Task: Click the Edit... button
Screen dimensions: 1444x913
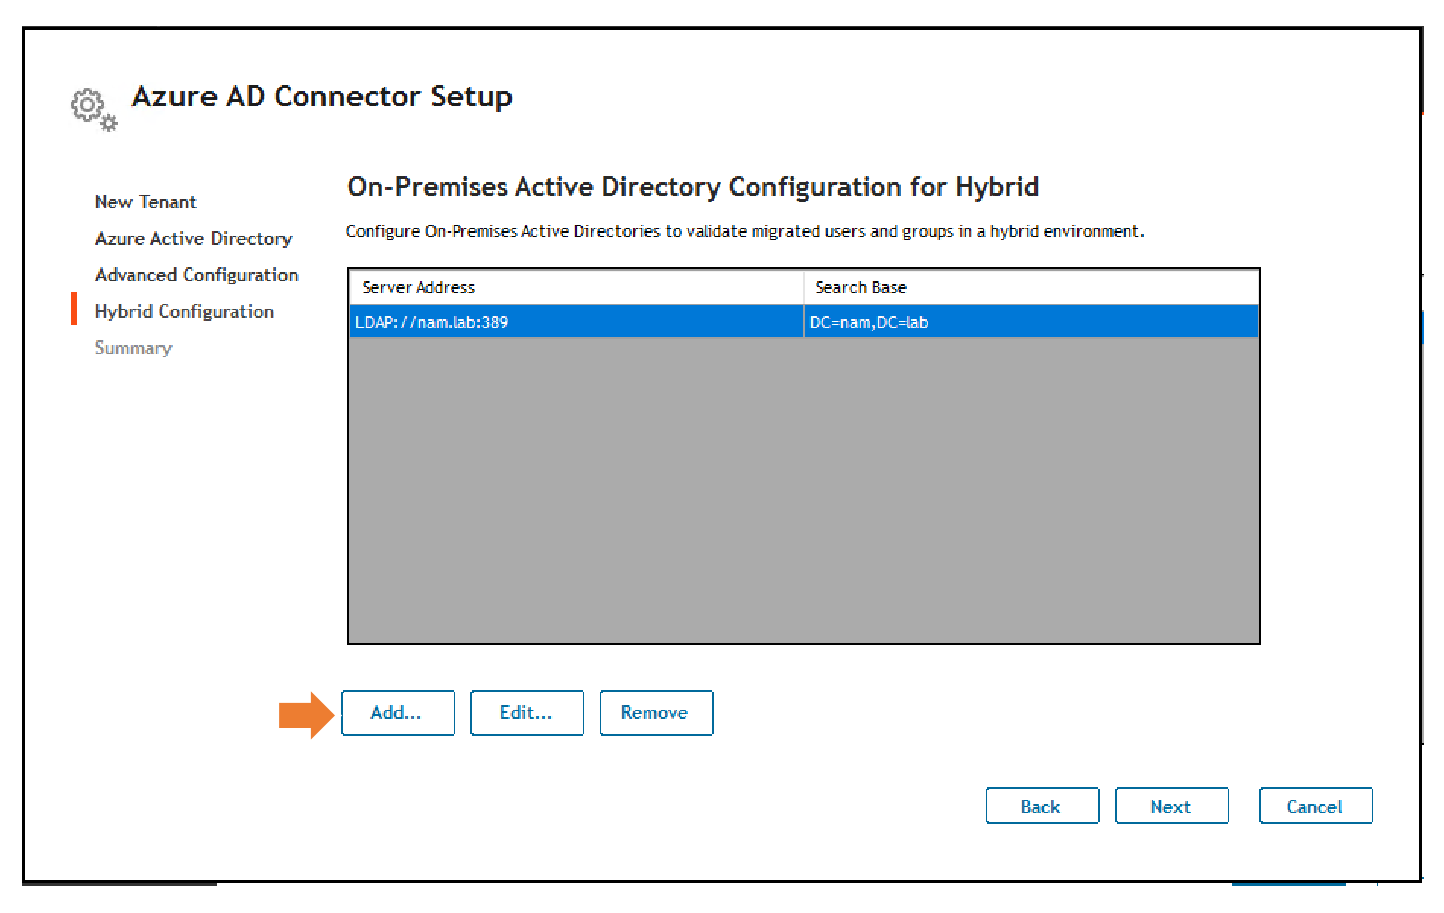Action: (x=527, y=713)
